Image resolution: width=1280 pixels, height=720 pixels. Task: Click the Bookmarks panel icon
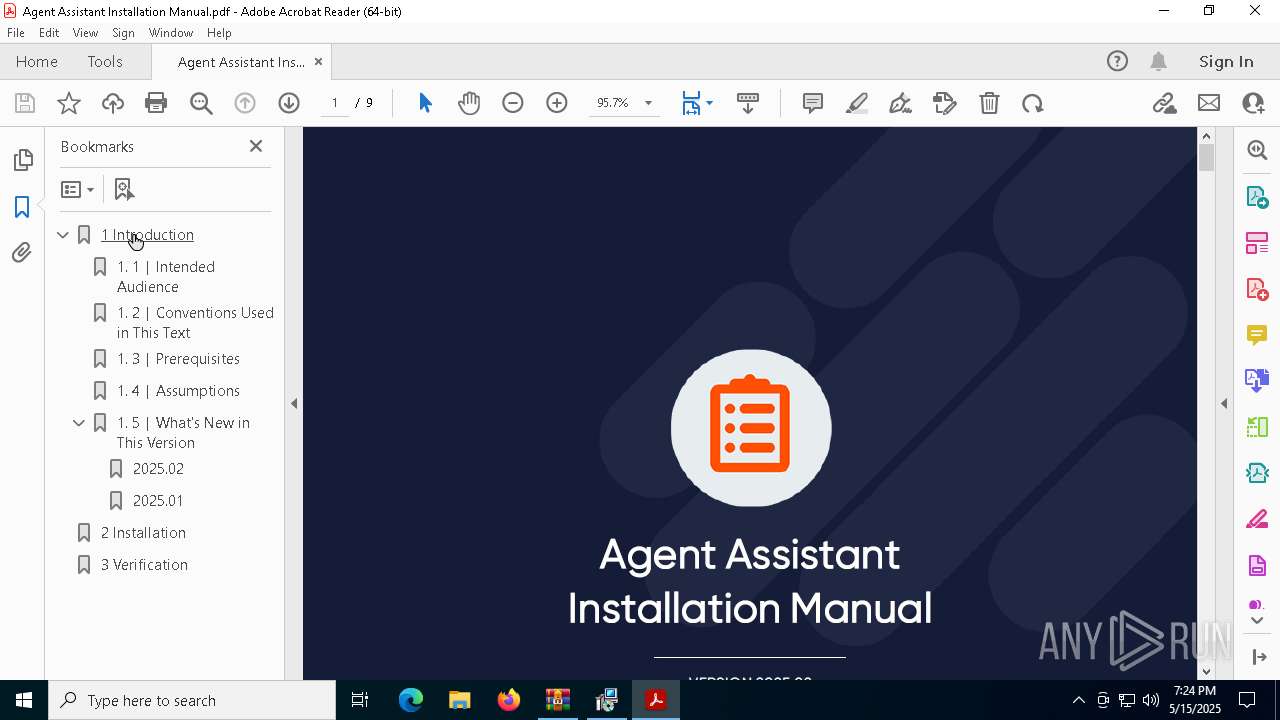coord(22,207)
